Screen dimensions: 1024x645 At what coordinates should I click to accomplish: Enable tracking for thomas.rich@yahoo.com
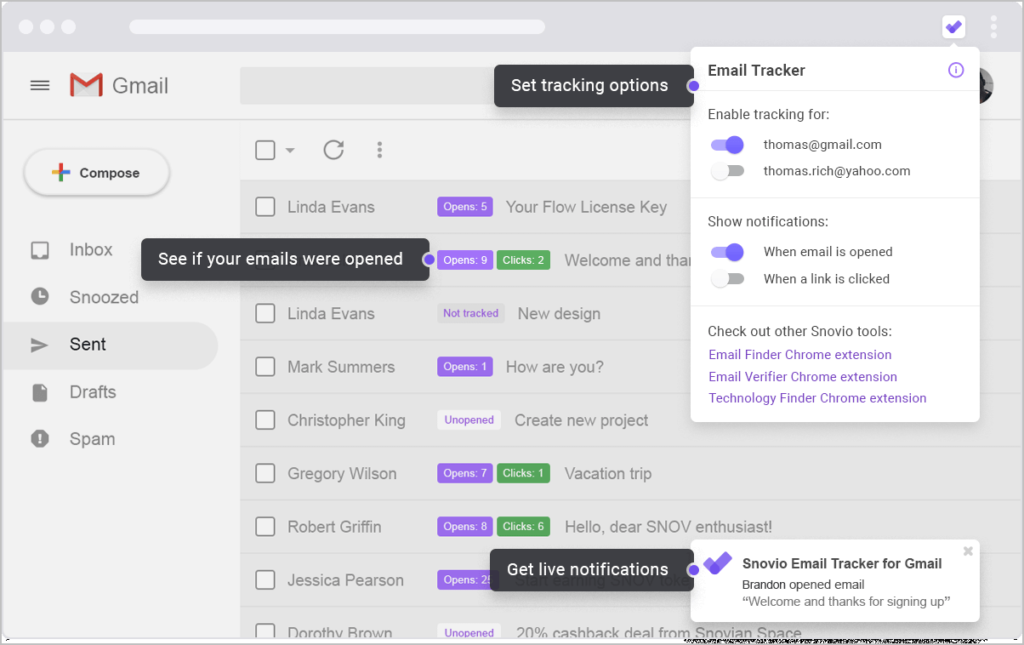[728, 171]
